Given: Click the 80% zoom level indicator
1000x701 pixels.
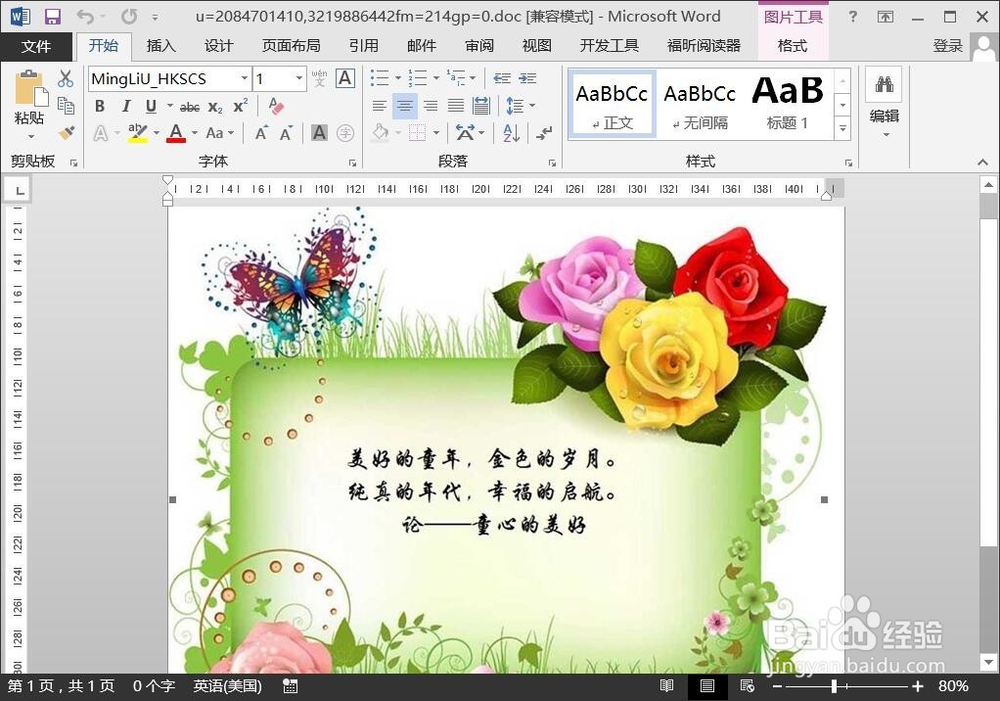Looking at the screenshot, I should pos(952,687).
